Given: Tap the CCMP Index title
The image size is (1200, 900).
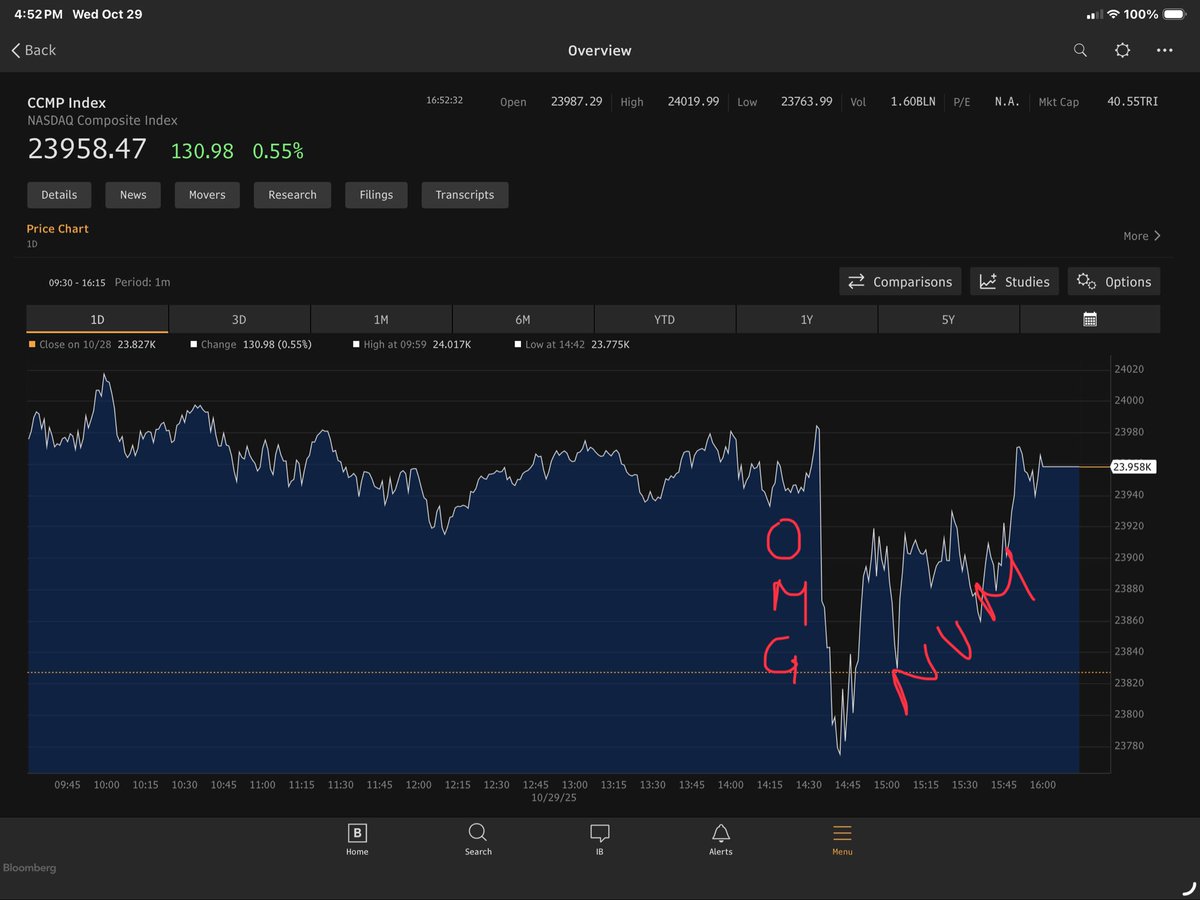Looking at the screenshot, I should point(66,102).
